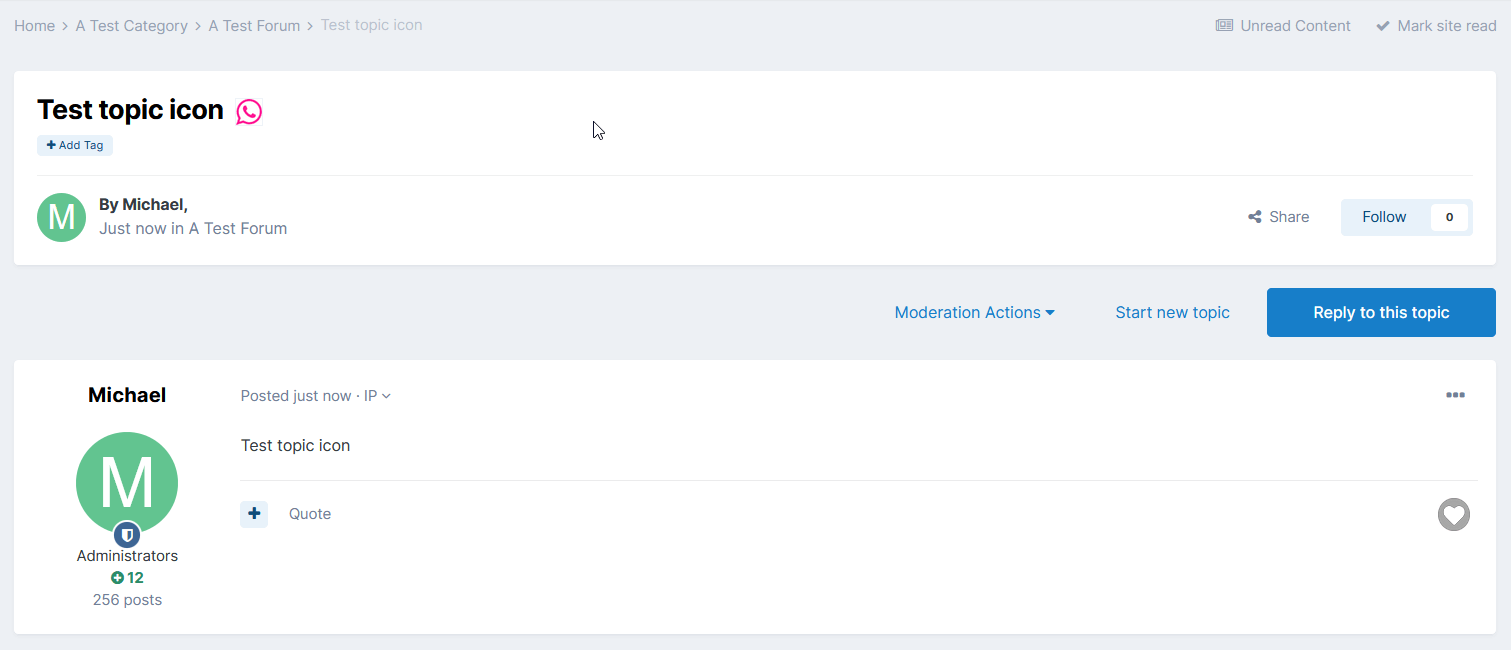Click Mark site read checkmark
Image resolution: width=1511 pixels, height=650 pixels.
click(1383, 26)
